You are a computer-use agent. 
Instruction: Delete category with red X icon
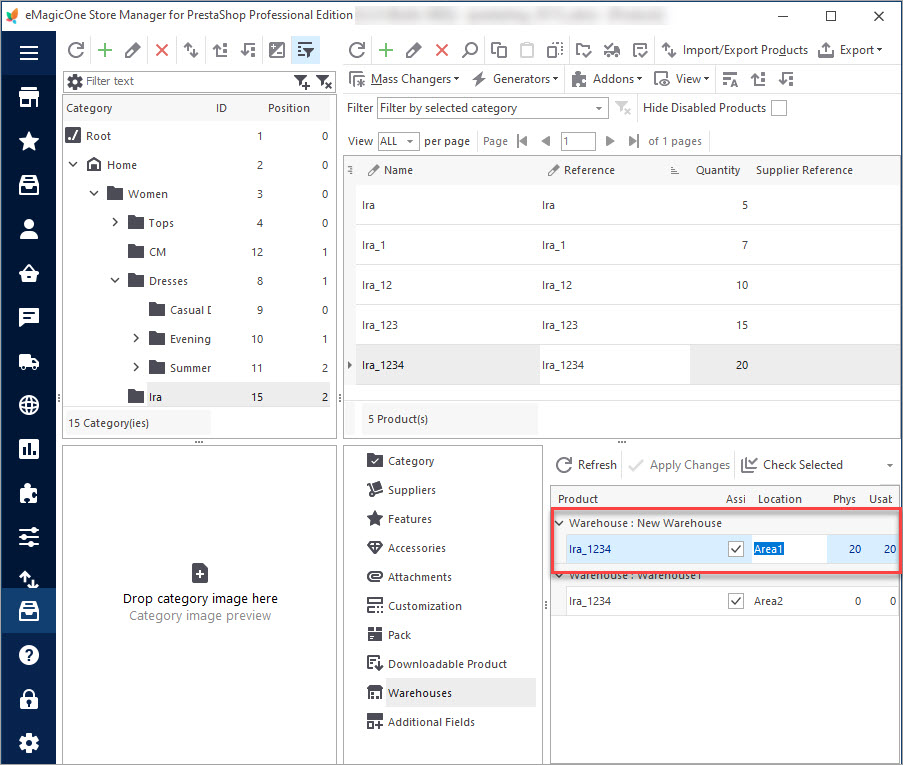coord(162,50)
